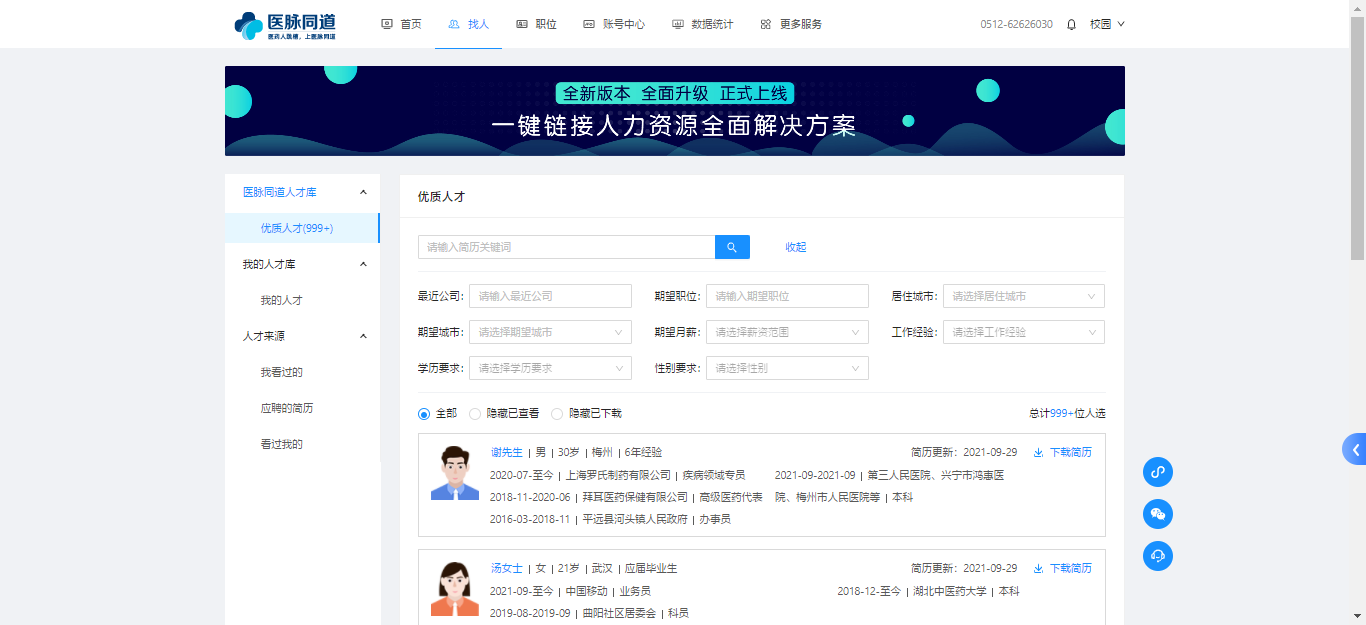Screen dimensions: 1366x625
Task: Click the customer service headset icon
Action: pos(1157,556)
